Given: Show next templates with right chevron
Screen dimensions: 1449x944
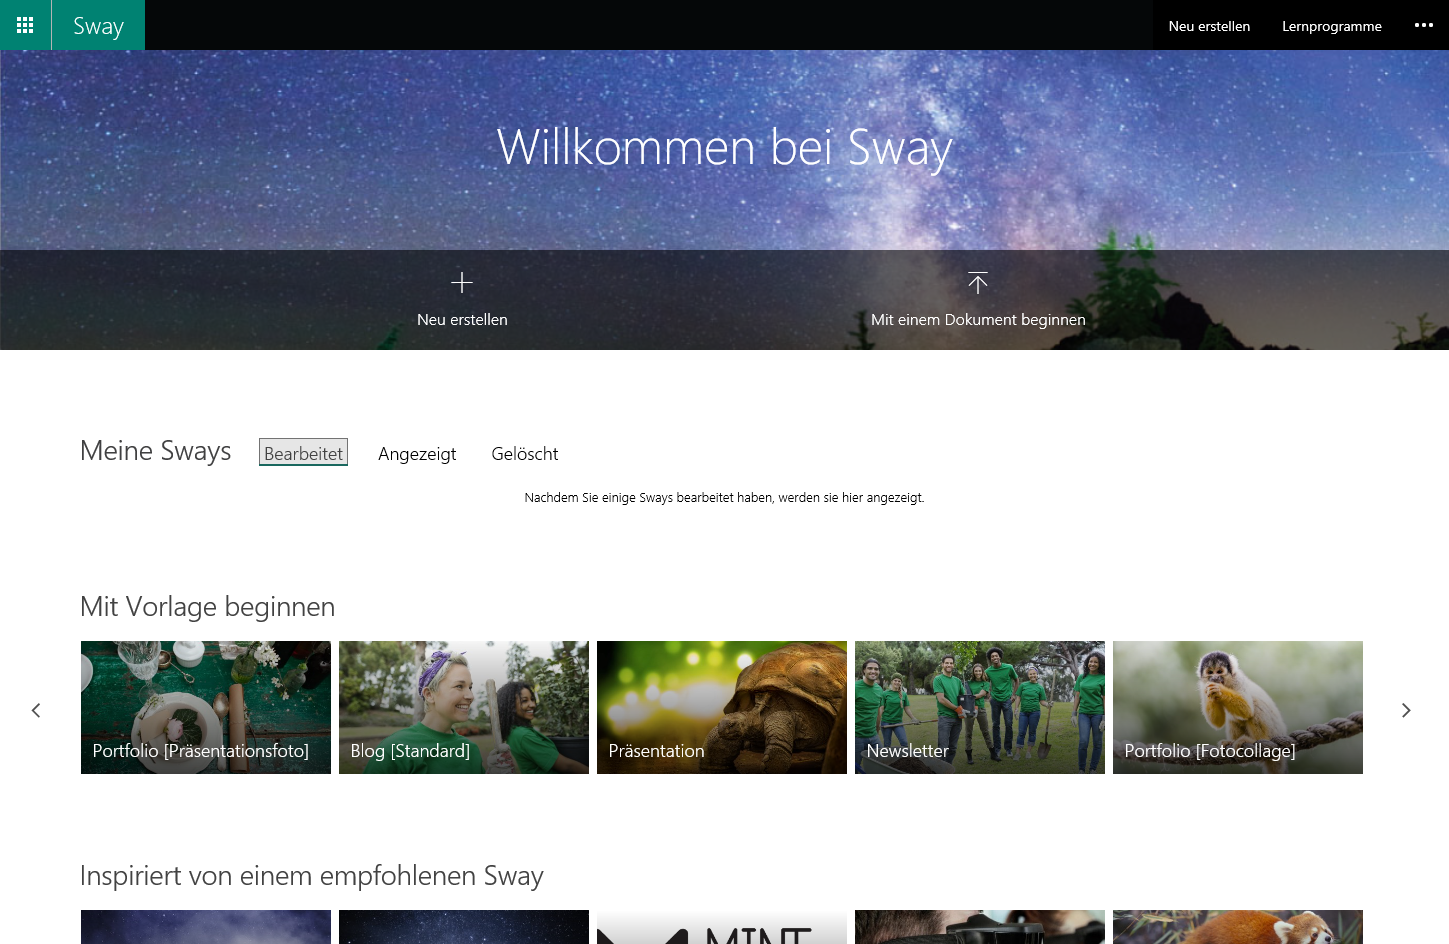Looking at the screenshot, I should [1406, 710].
